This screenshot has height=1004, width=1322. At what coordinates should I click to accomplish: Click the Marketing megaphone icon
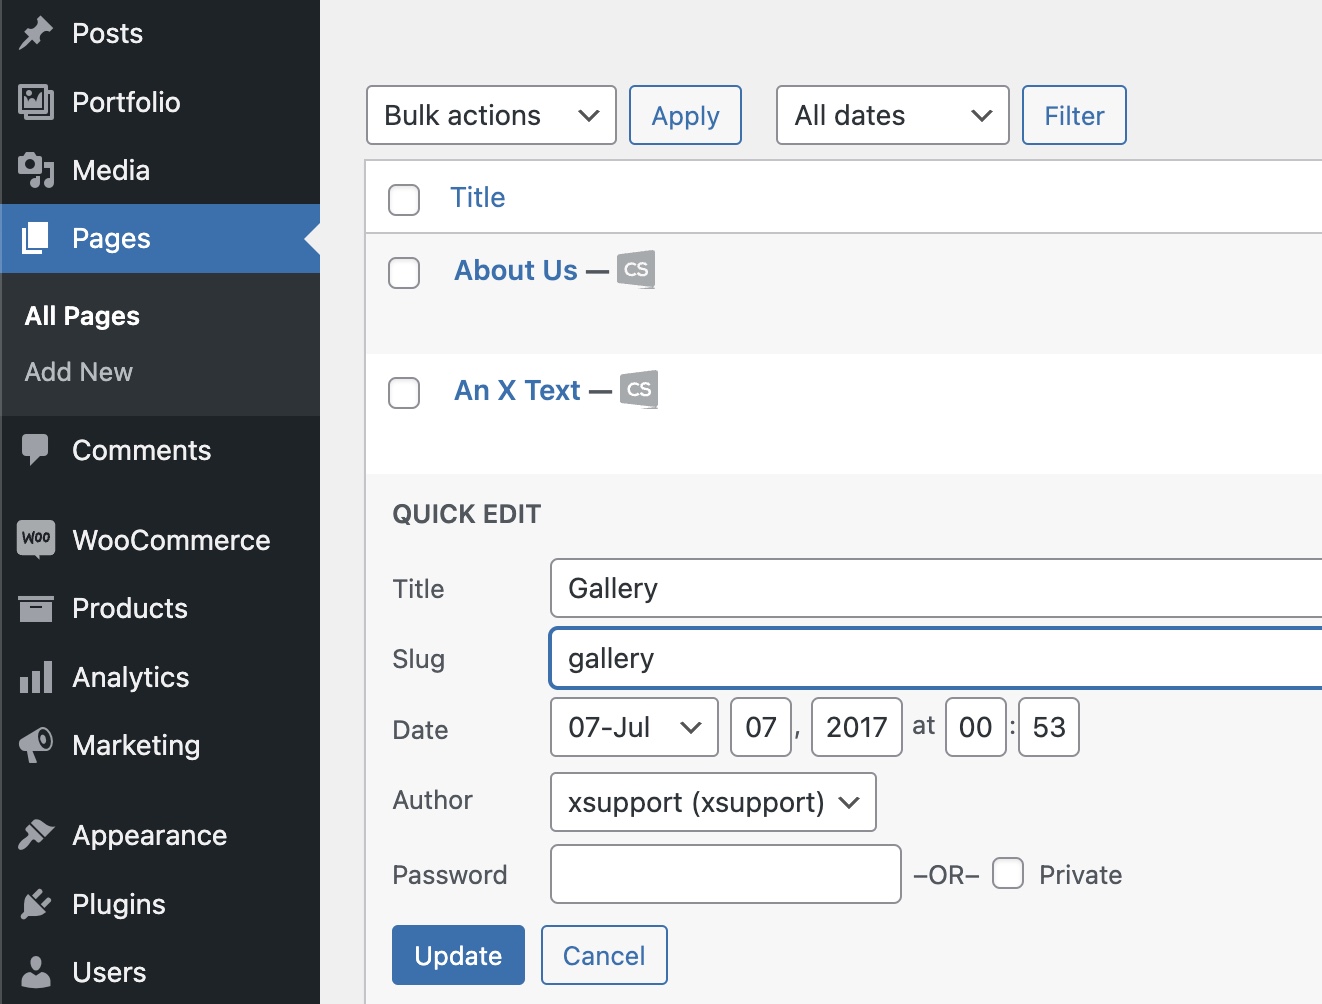(36, 745)
